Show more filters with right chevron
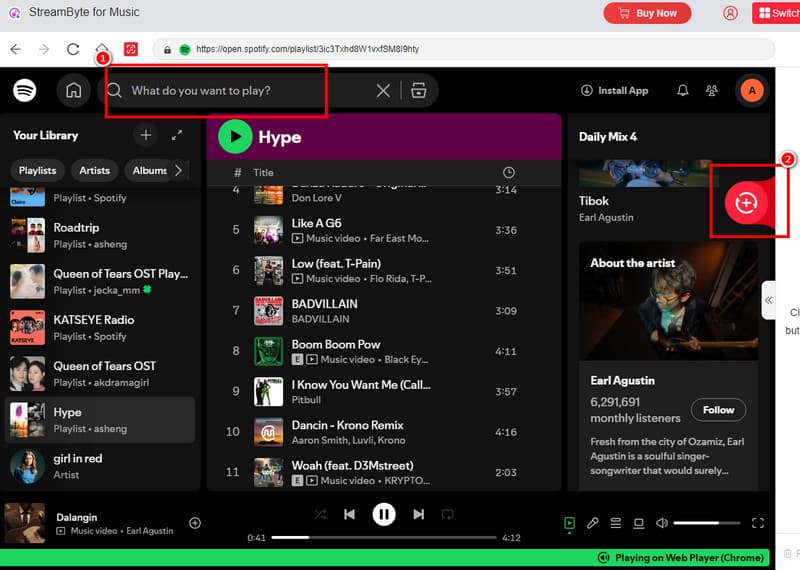This screenshot has height=570, width=800. pyautogui.click(x=179, y=170)
